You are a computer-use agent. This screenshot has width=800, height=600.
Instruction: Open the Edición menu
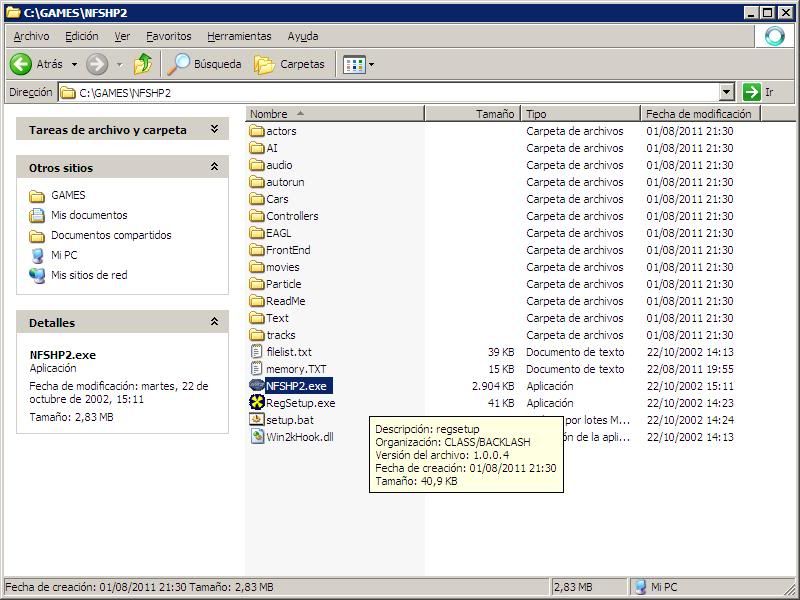pos(82,36)
